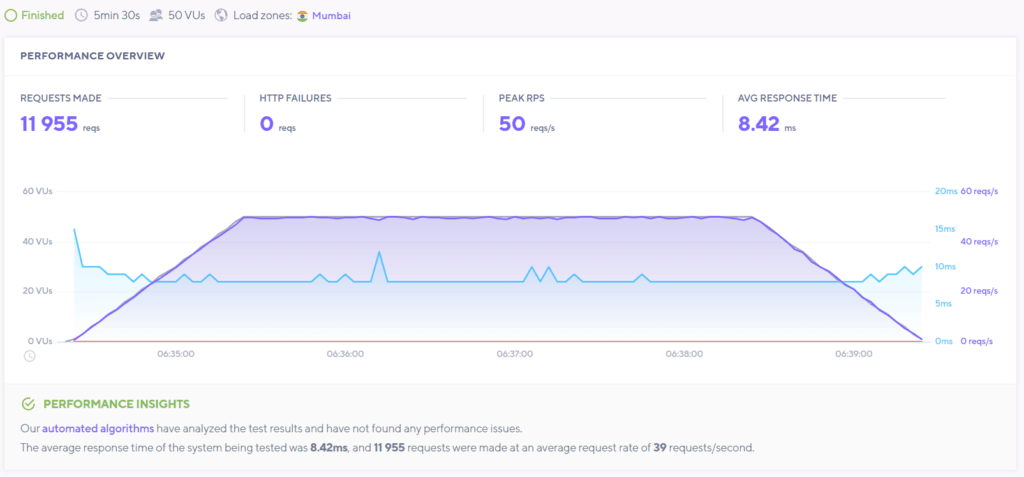Click the green Finished status circle icon
The width and height of the screenshot is (1024, 477).
point(11,16)
